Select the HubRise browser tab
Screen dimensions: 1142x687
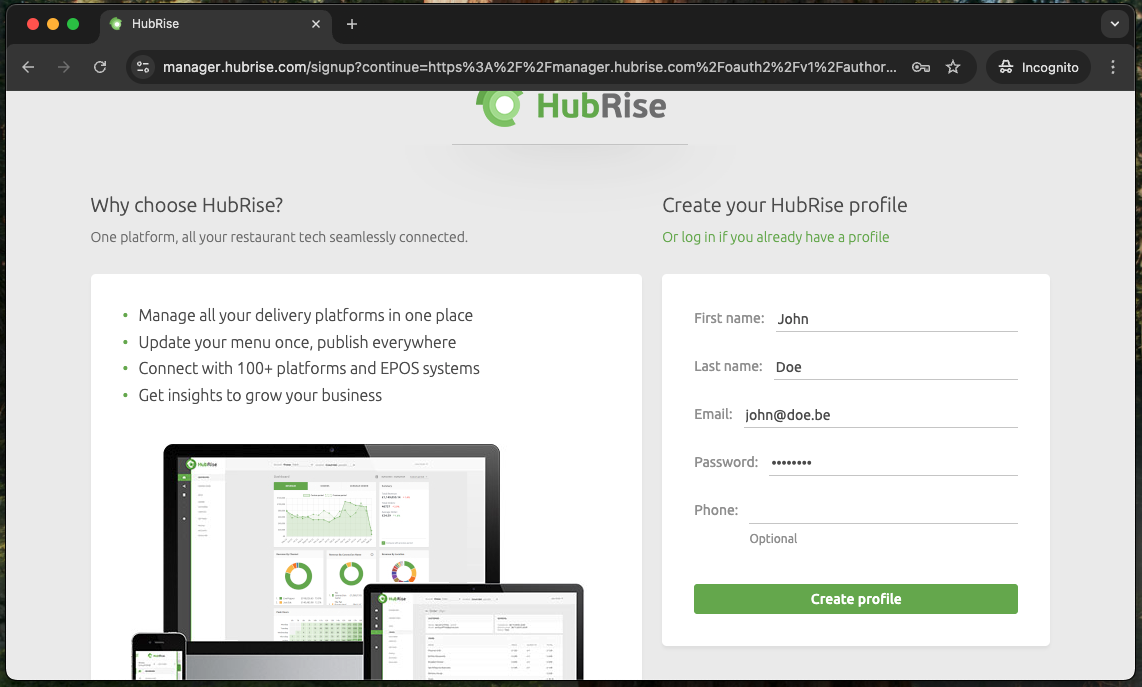(x=200, y=24)
